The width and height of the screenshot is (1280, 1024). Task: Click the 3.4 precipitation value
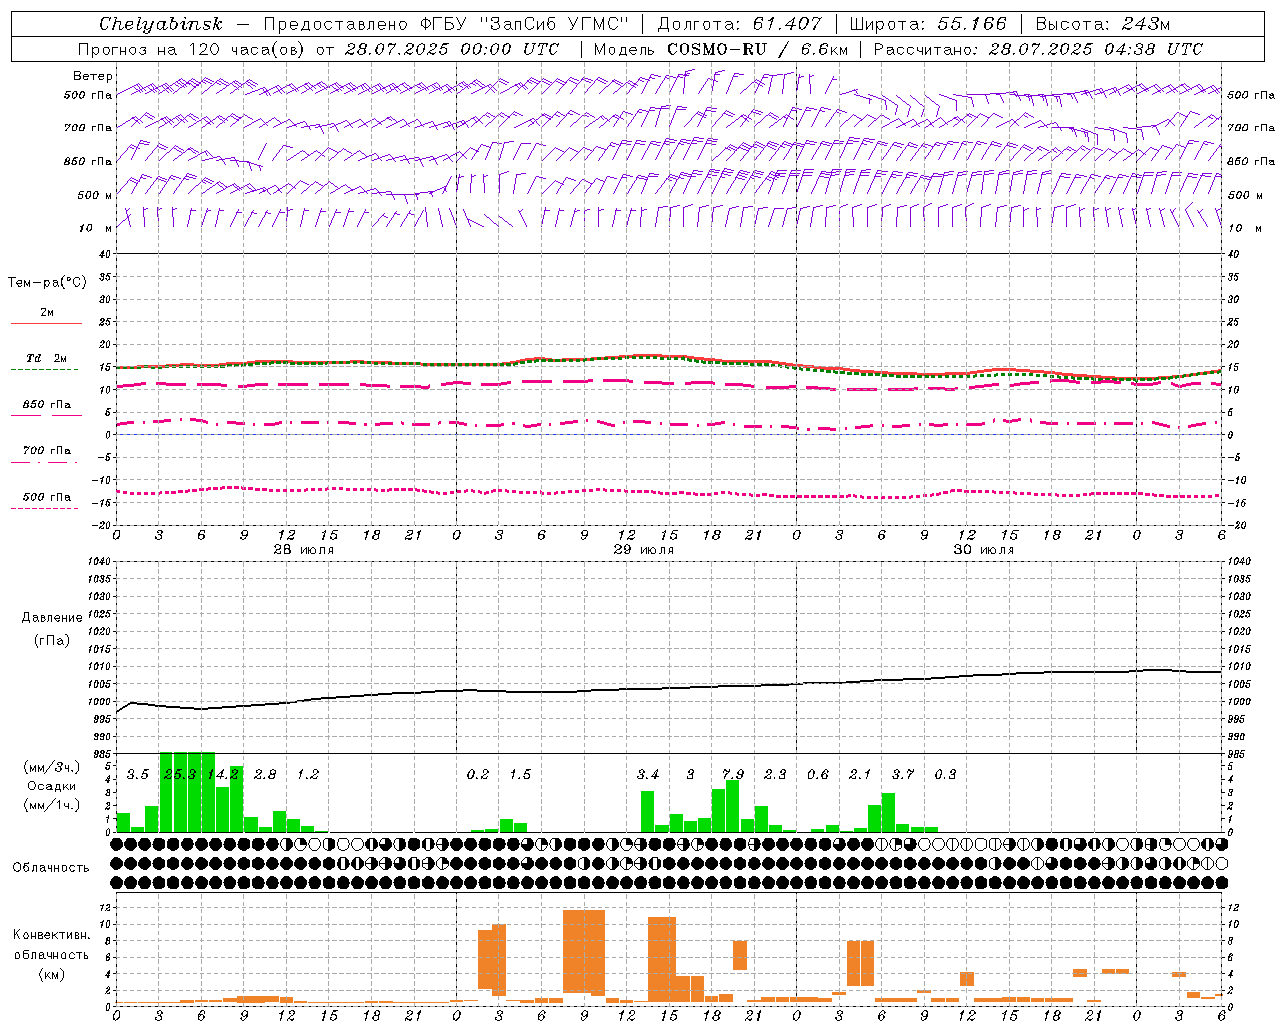(648, 775)
